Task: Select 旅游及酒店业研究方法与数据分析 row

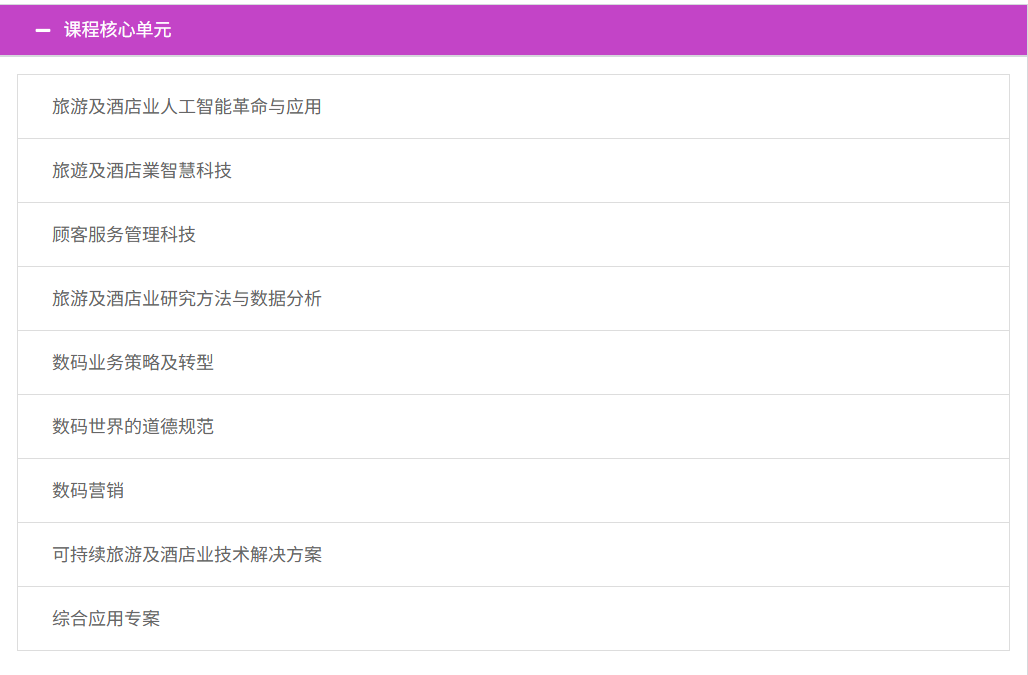Action: pos(513,299)
